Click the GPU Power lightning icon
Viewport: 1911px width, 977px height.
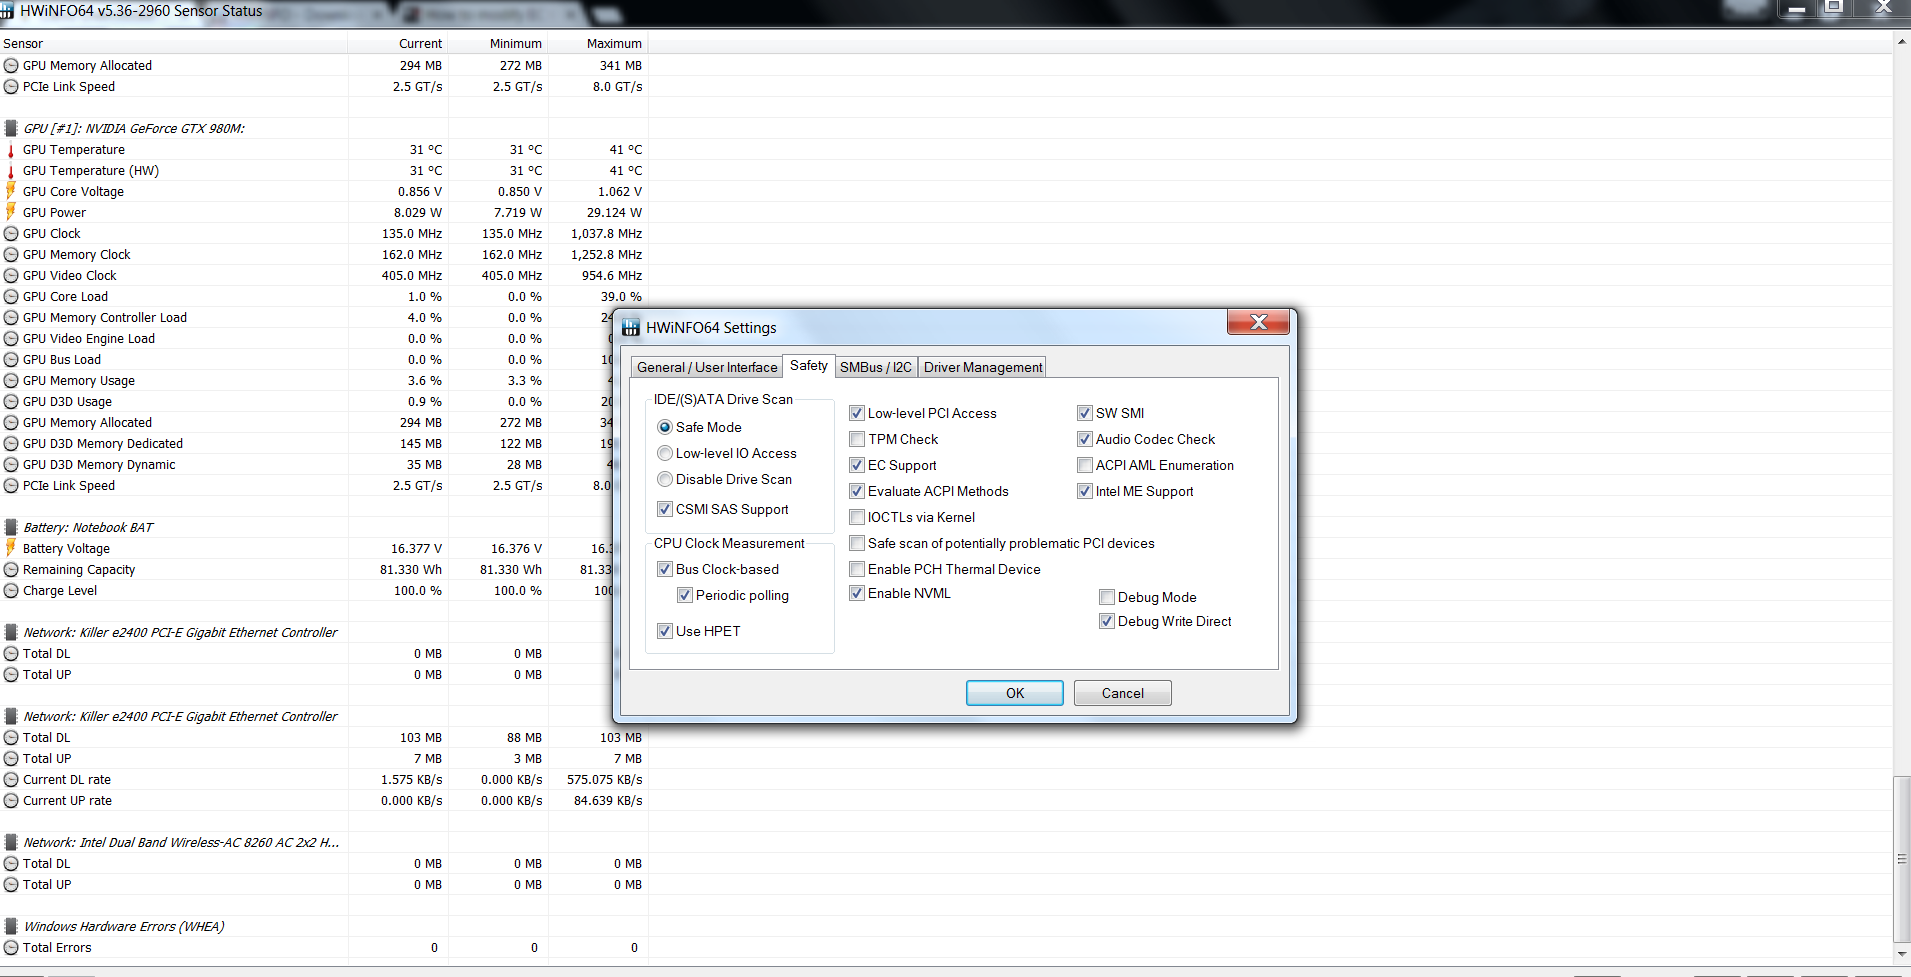[11, 212]
